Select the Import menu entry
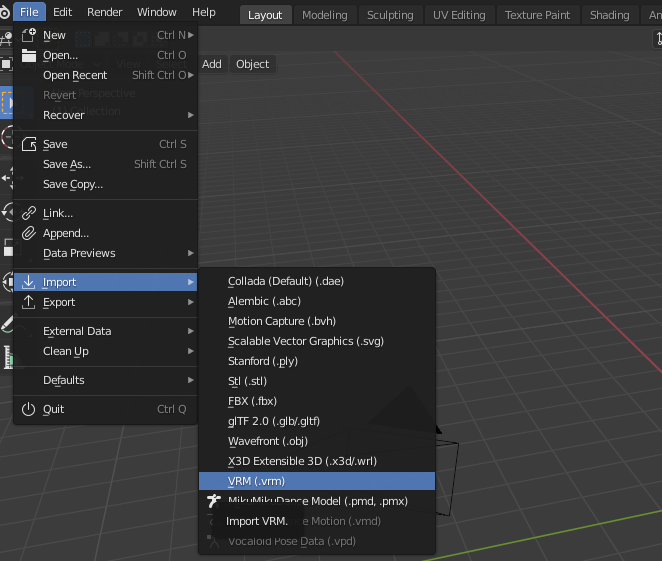 click(106, 282)
